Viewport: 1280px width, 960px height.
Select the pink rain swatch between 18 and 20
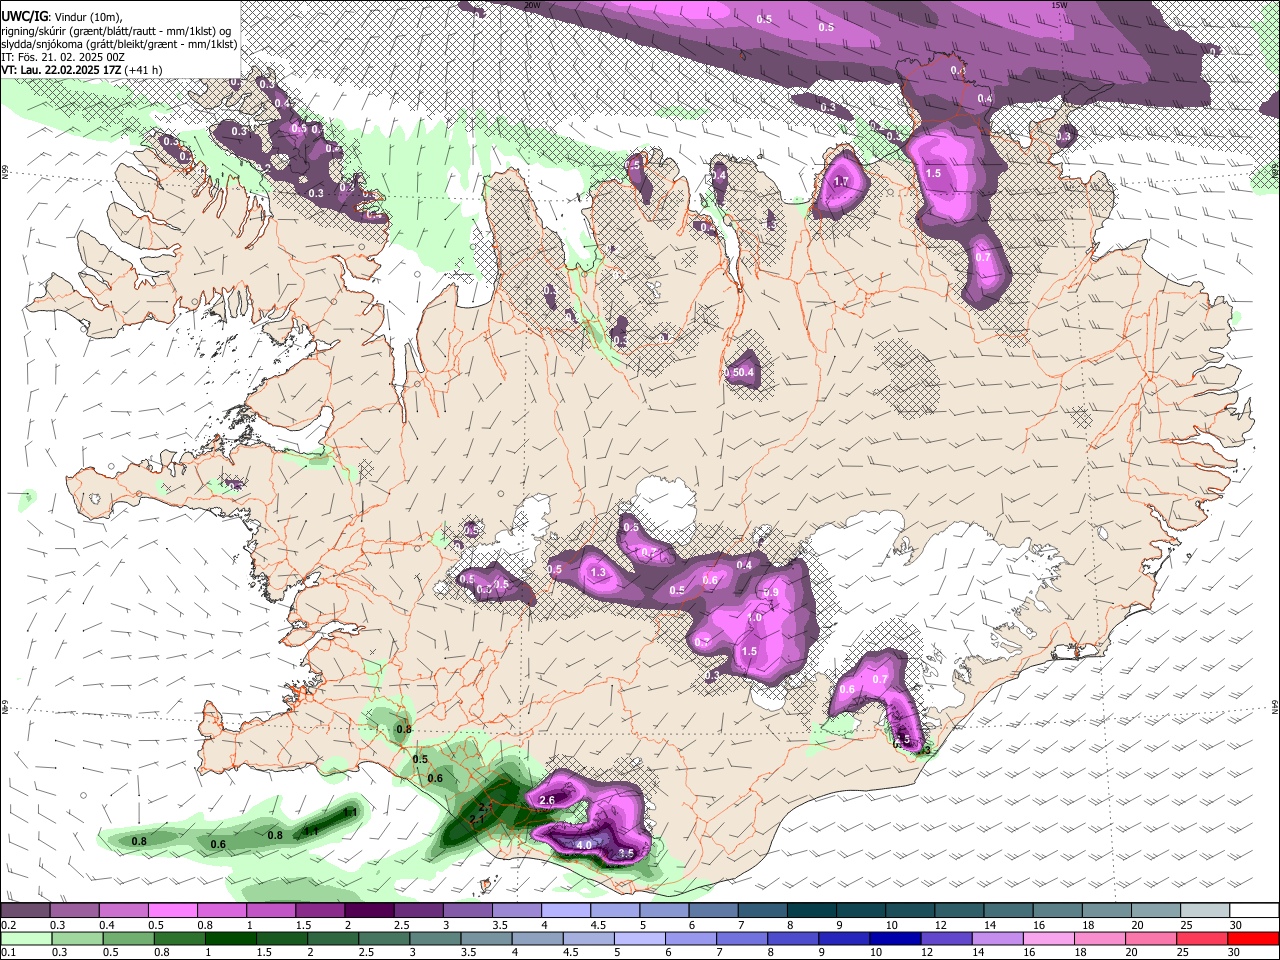tap(1101, 938)
